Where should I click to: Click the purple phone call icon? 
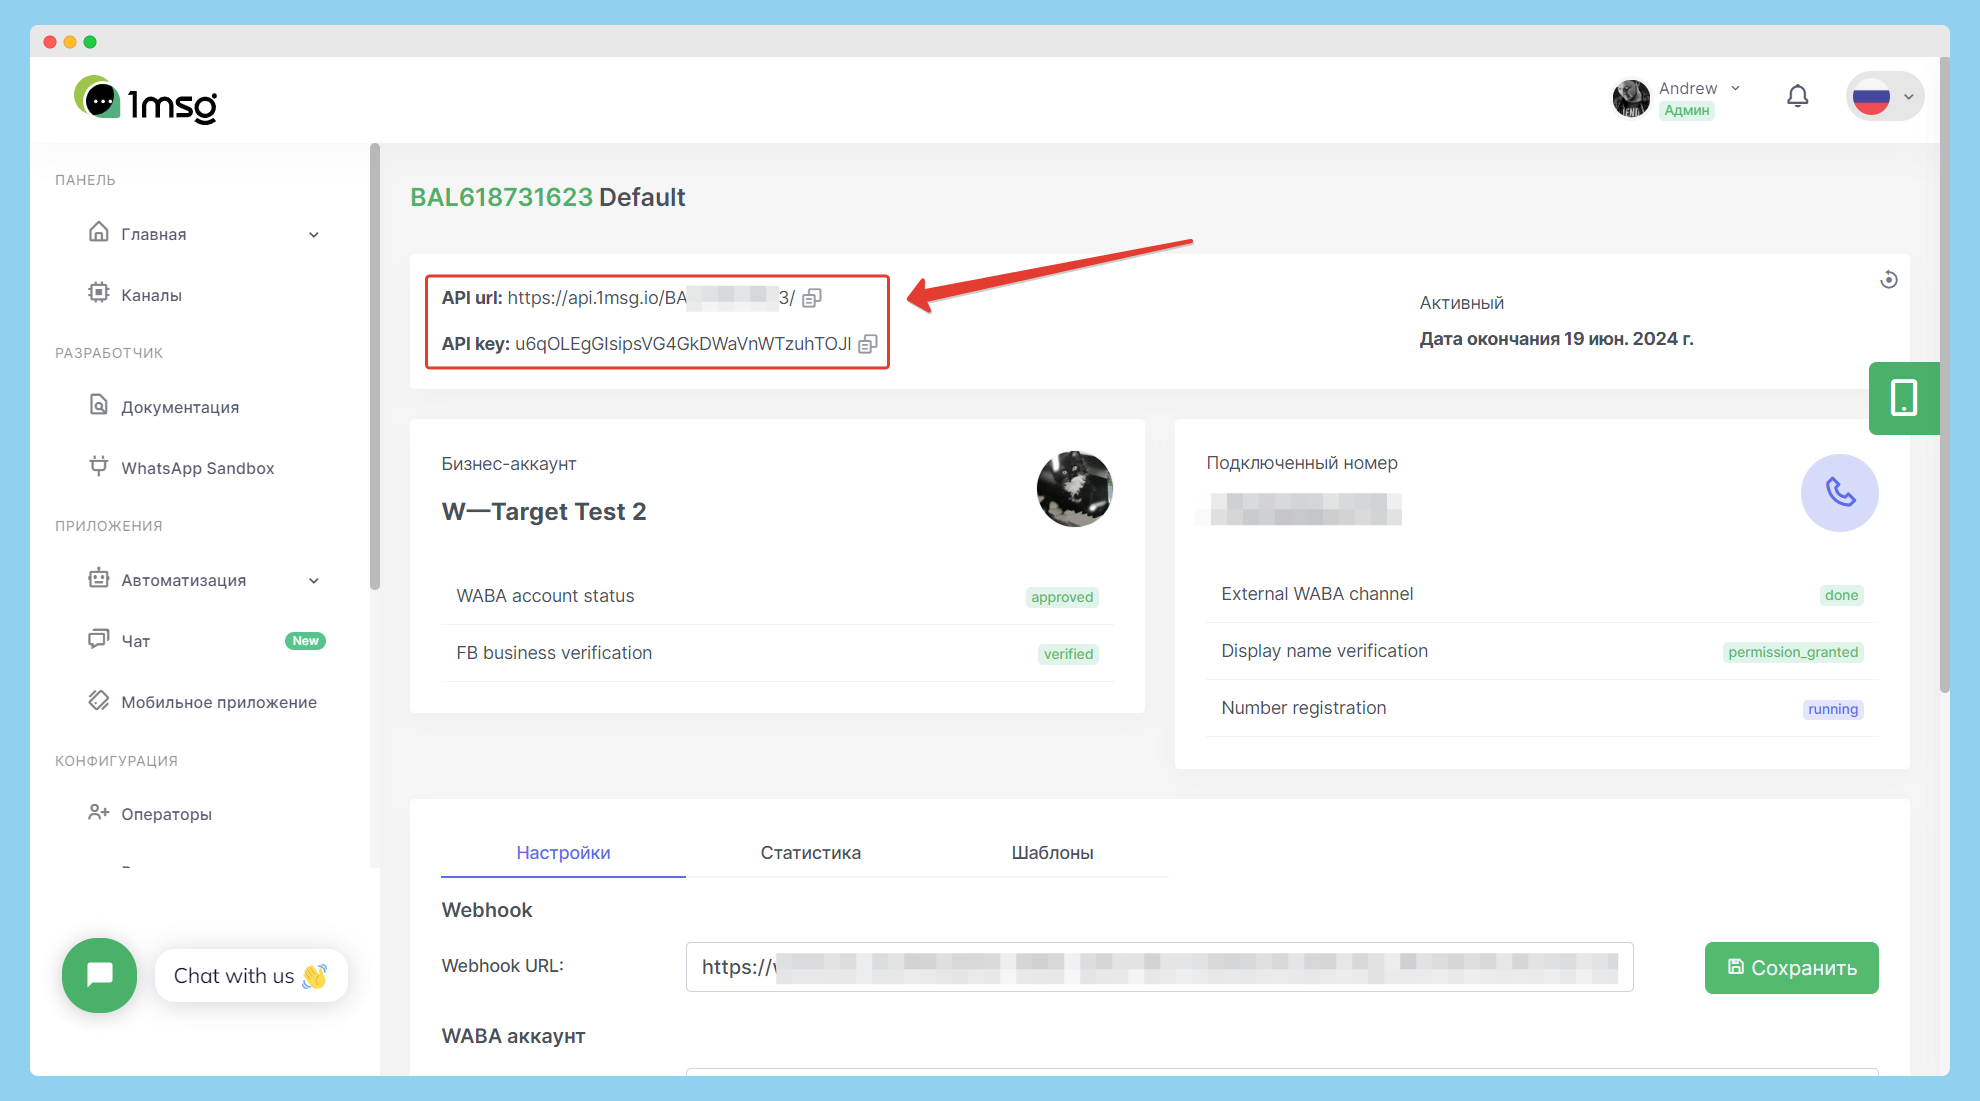tap(1839, 493)
